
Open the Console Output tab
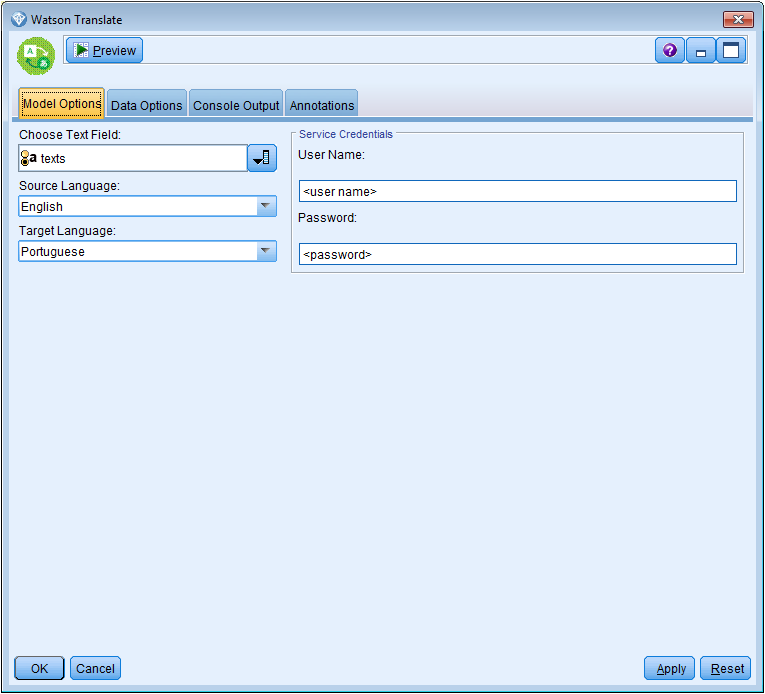[236, 105]
